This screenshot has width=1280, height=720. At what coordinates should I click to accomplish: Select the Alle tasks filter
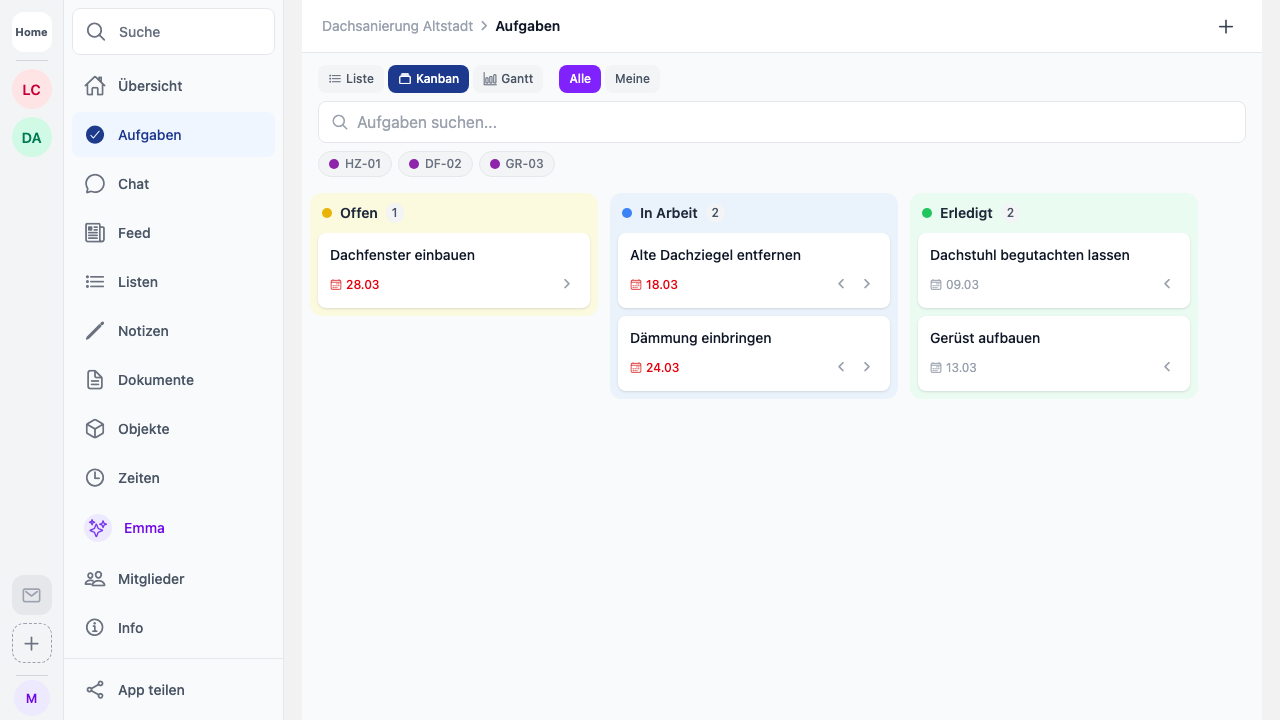[580, 79]
